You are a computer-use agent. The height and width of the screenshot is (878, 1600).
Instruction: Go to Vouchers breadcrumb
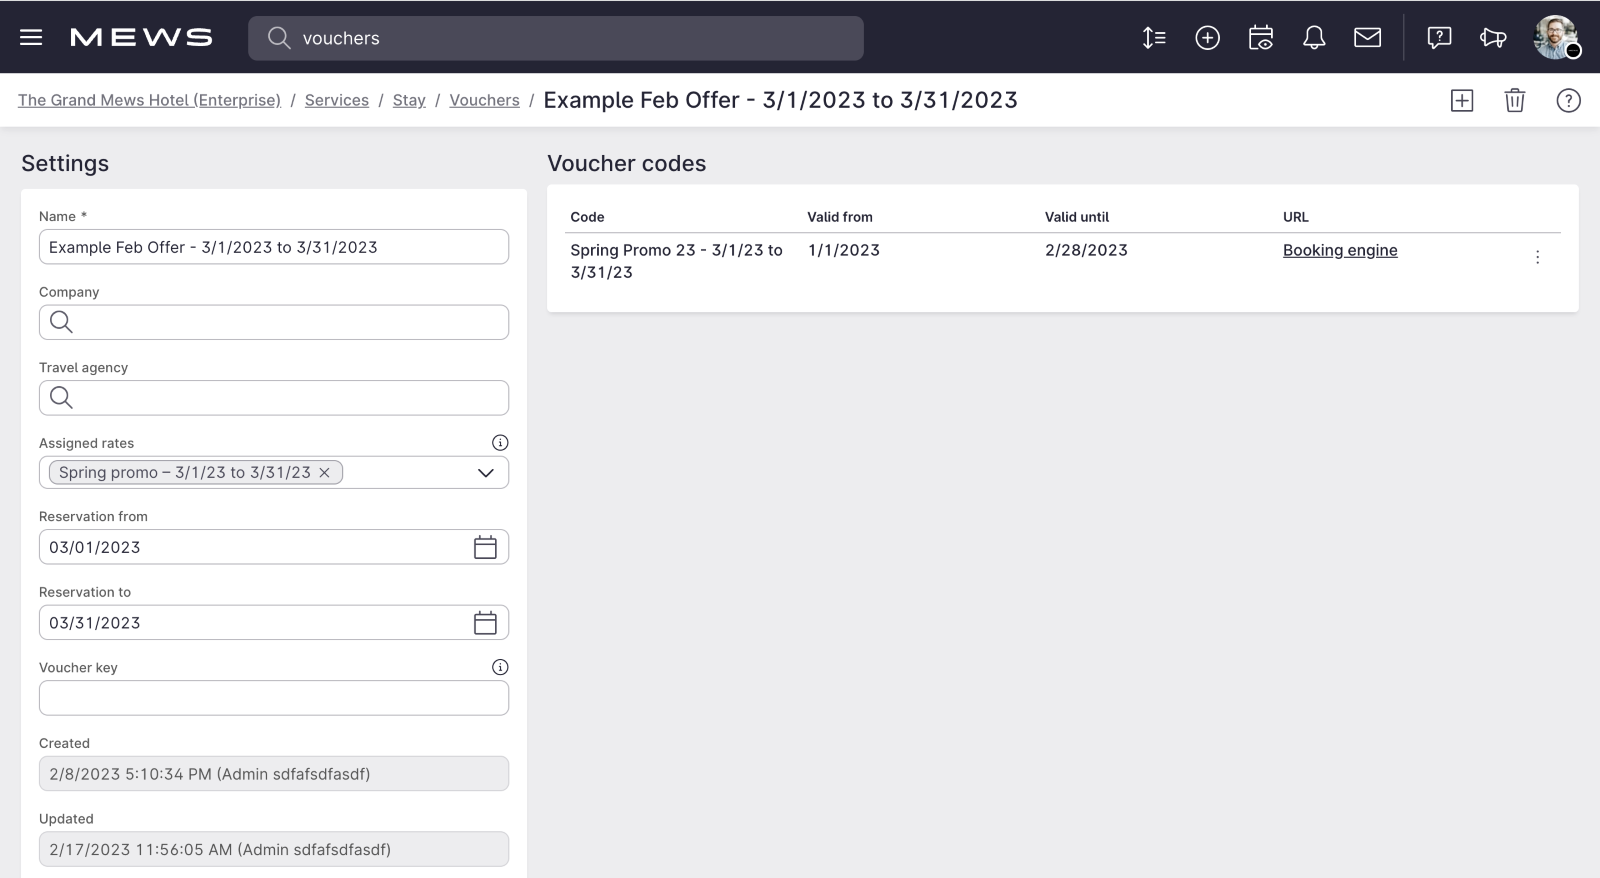pyautogui.click(x=484, y=100)
